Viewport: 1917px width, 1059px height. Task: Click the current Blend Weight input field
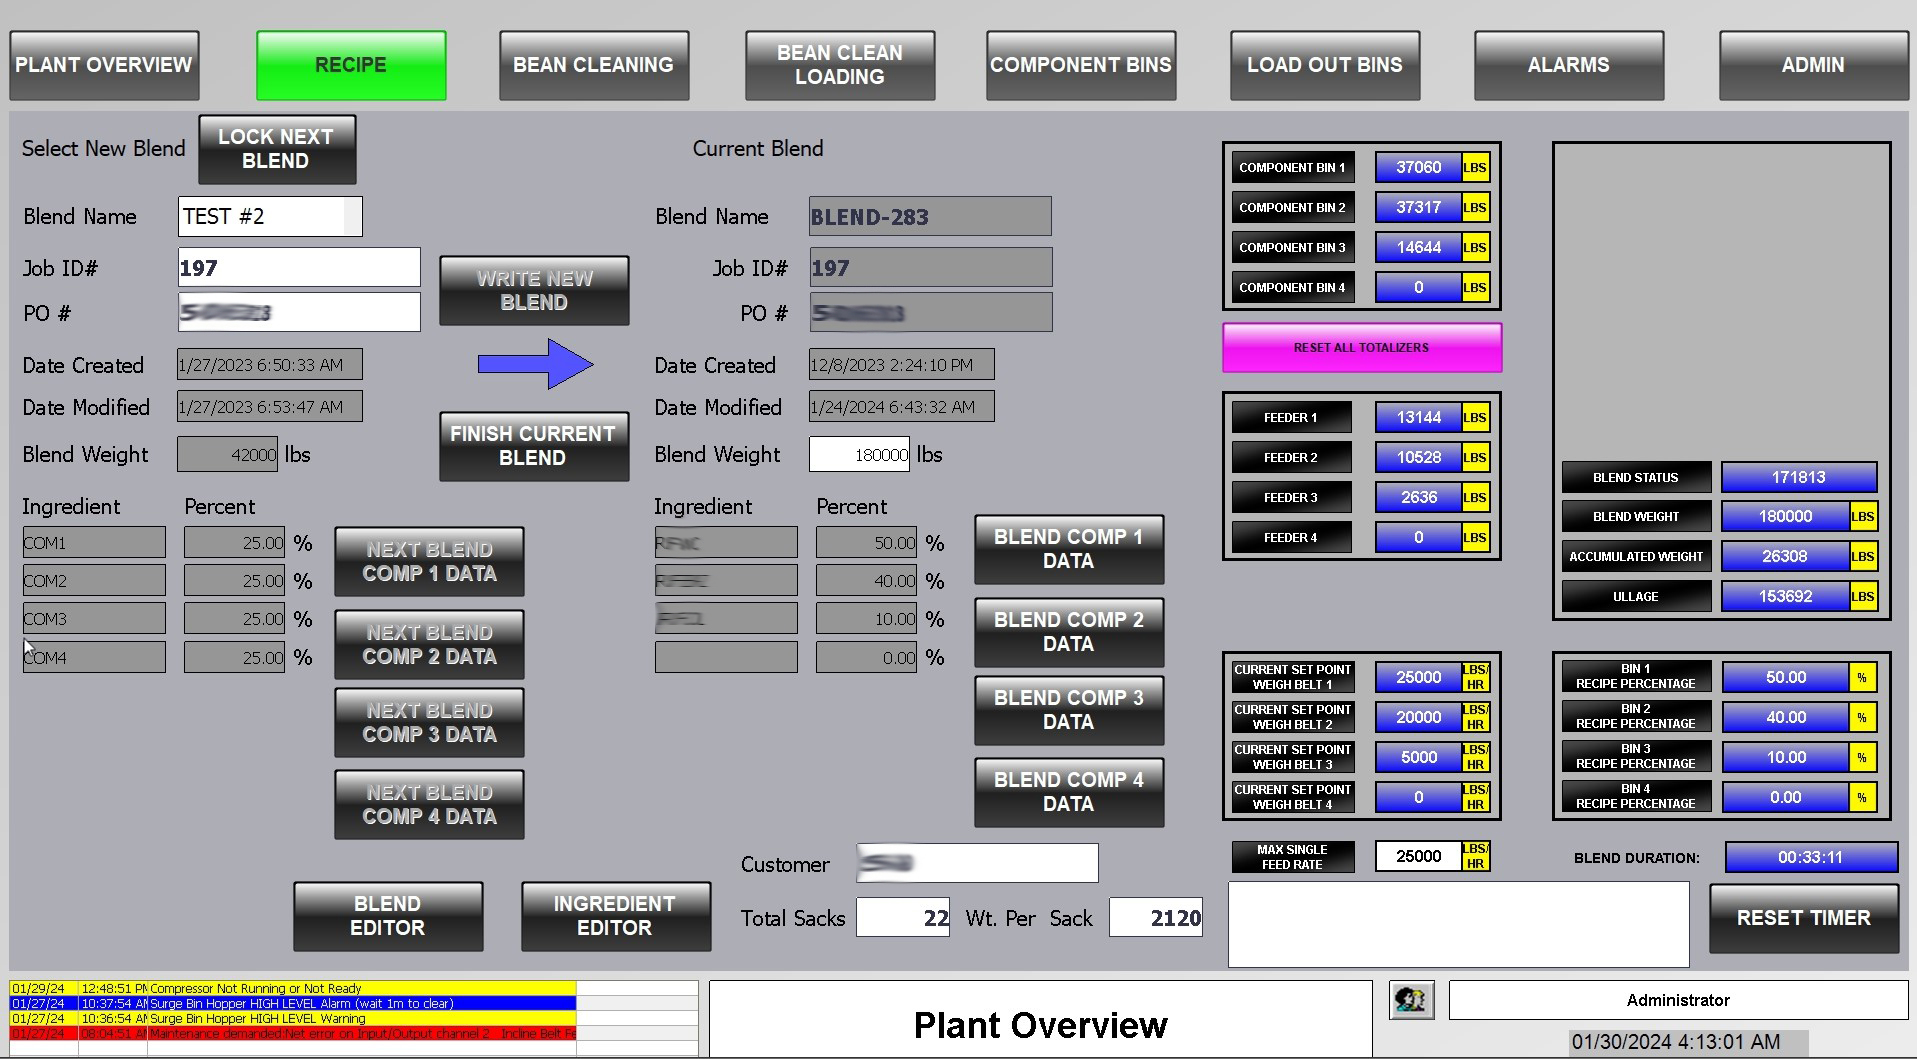point(859,455)
